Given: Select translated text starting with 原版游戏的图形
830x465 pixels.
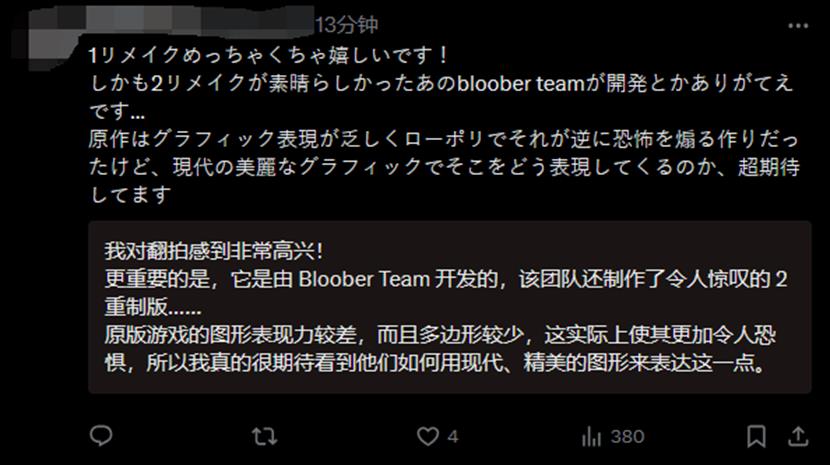Looking at the screenshot, I should [x=440, y=349].
